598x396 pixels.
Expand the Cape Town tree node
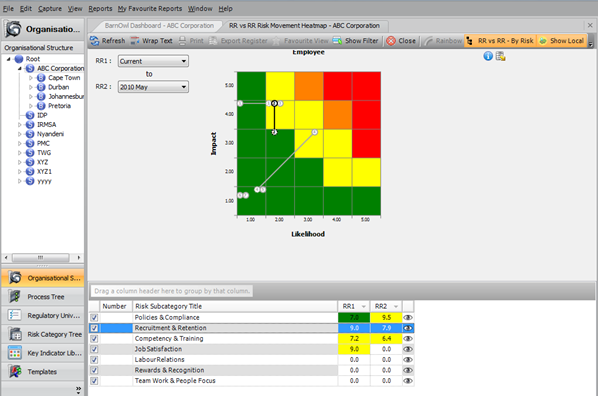31,78
